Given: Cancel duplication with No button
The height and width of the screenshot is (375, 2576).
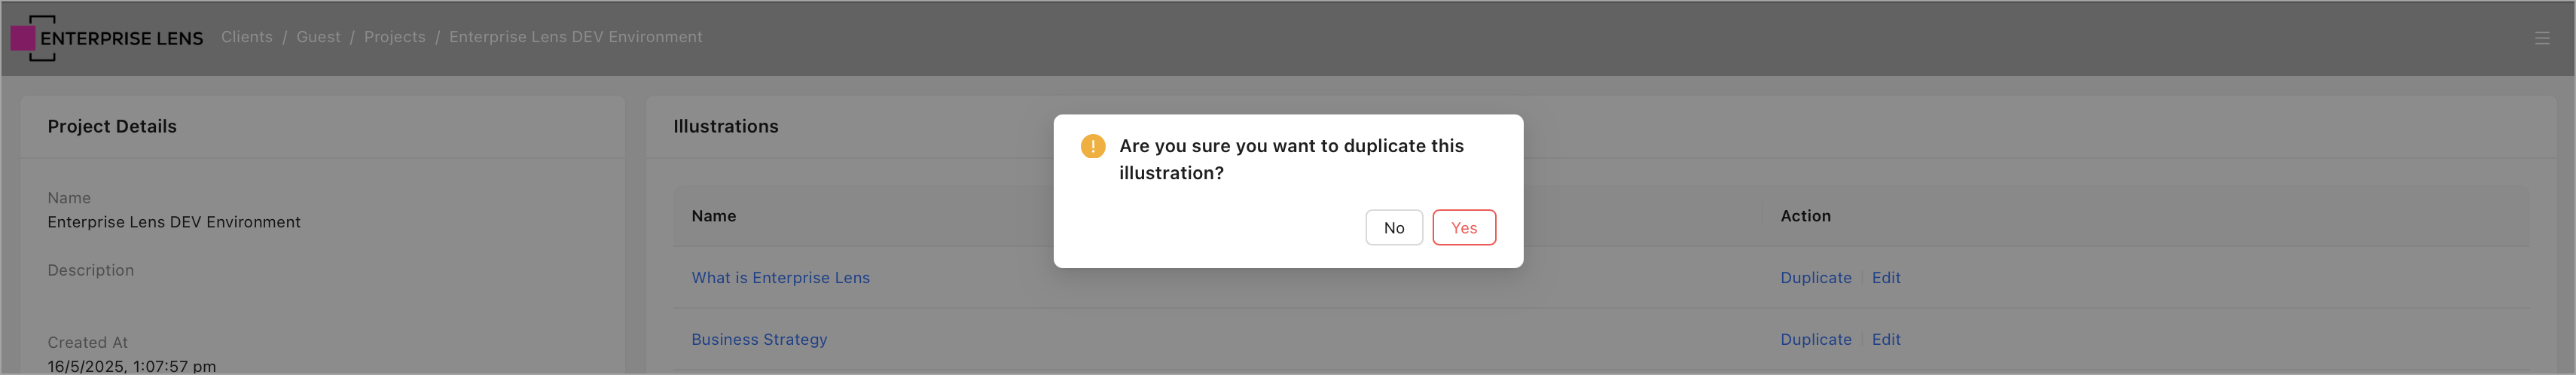Looking at the screenshot, I should [1393, 228].
